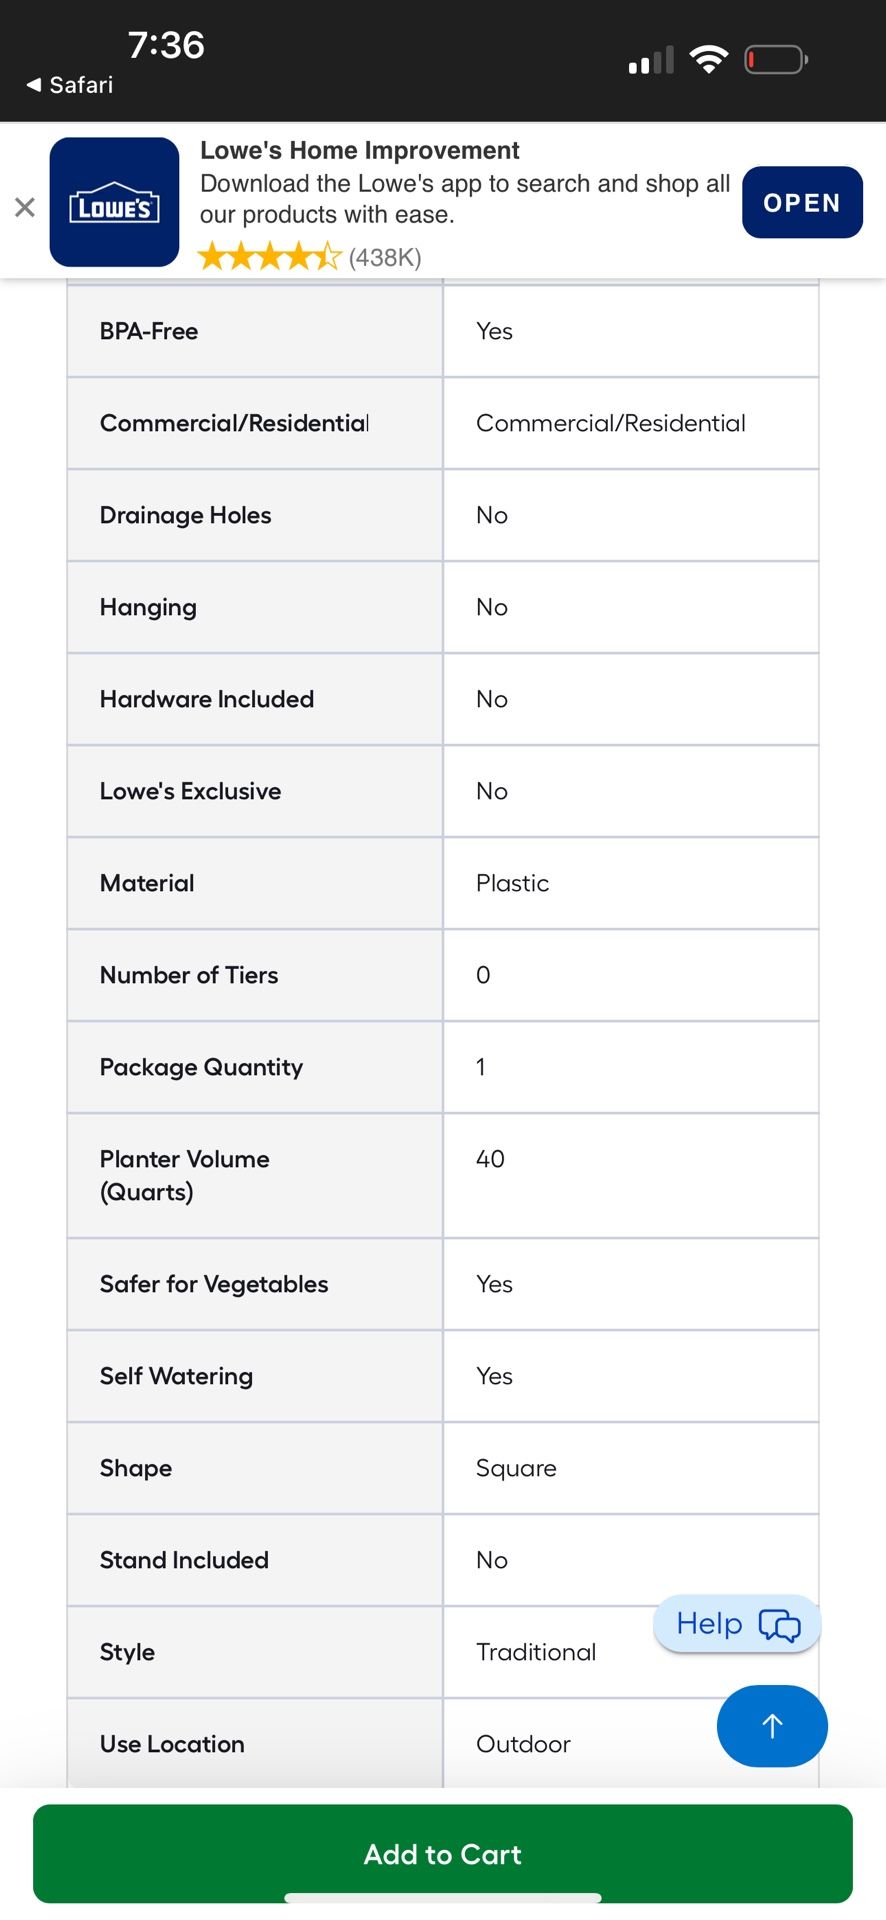
Task: Tap the Lowe's Home Improvement banner title
Action: point(359,150)
